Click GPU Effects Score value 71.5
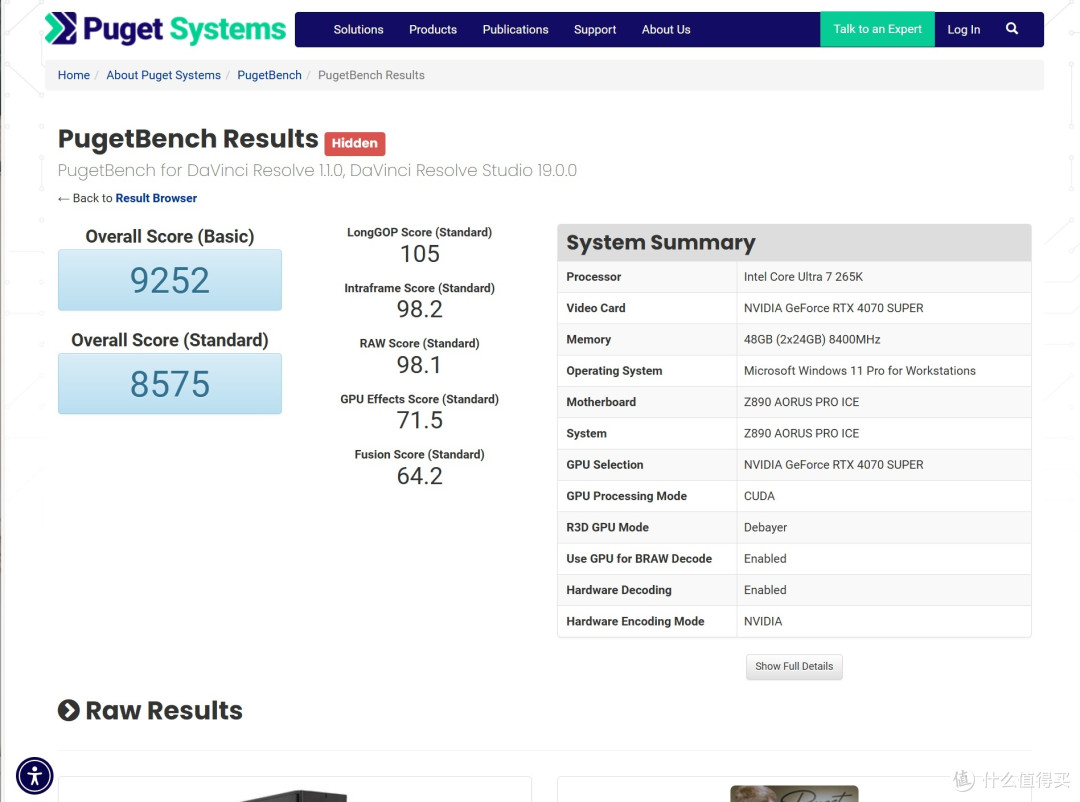This screenshot has width=1080, height=802. point(419,420)
